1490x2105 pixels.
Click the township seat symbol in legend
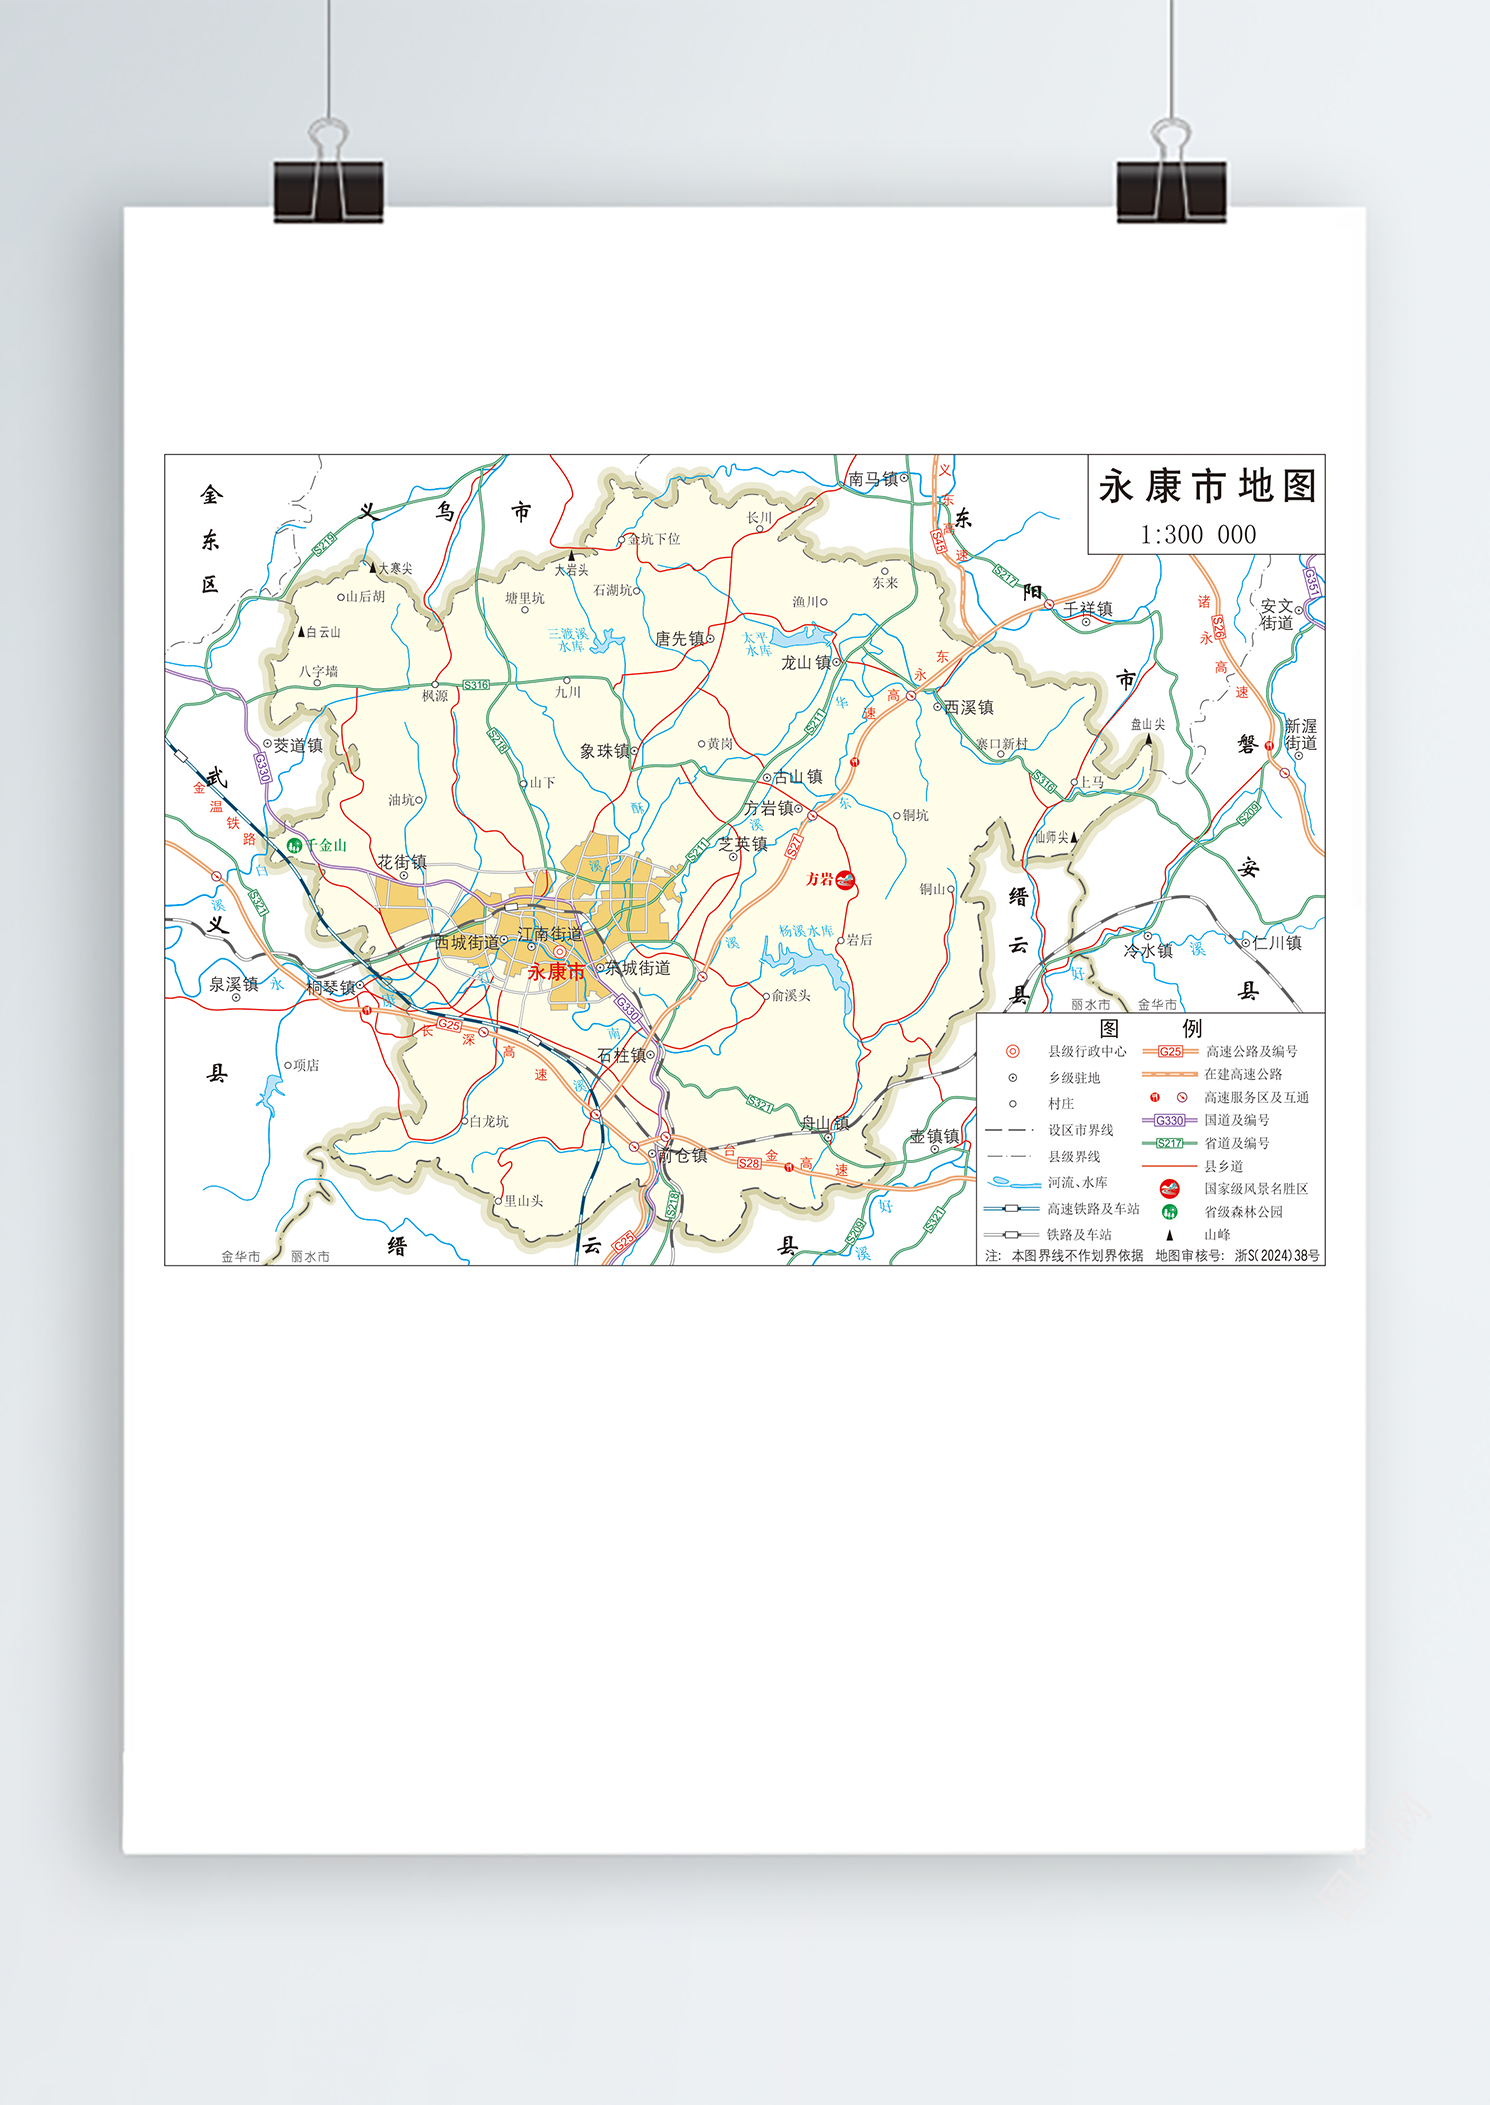pos(1013,1078)
